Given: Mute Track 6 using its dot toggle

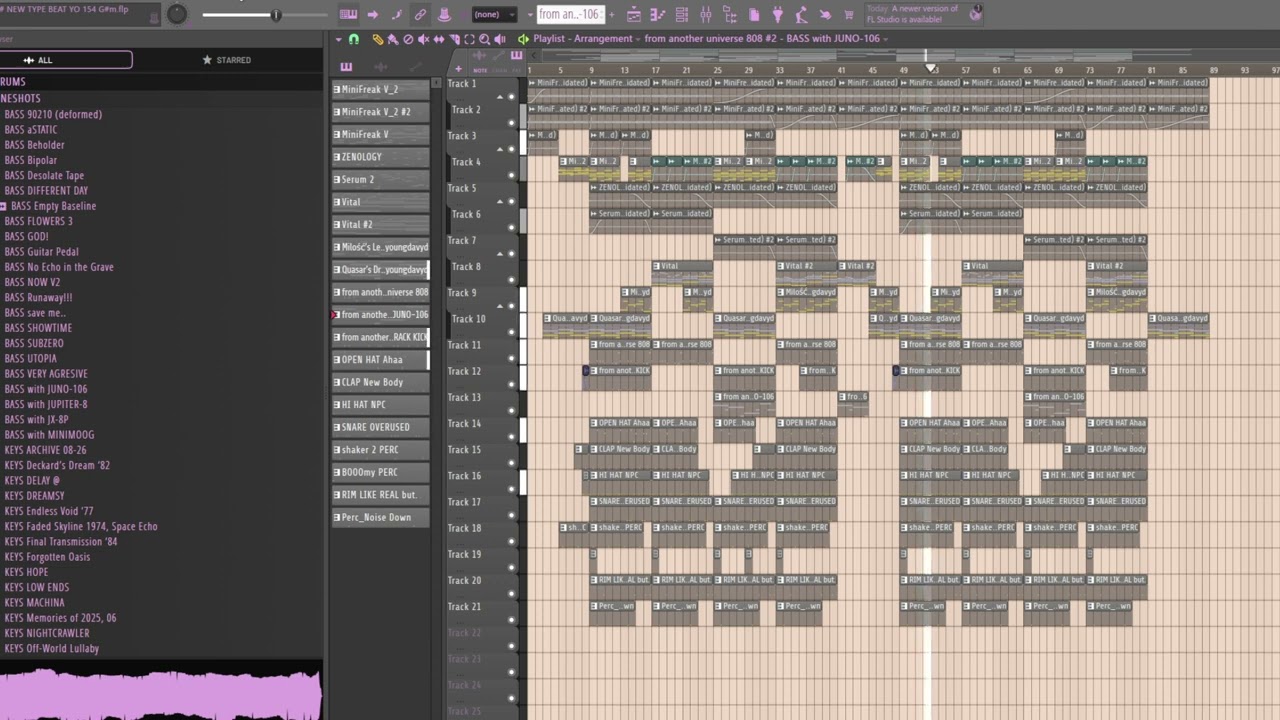Looking at the screenshot, I should (511, 227).
